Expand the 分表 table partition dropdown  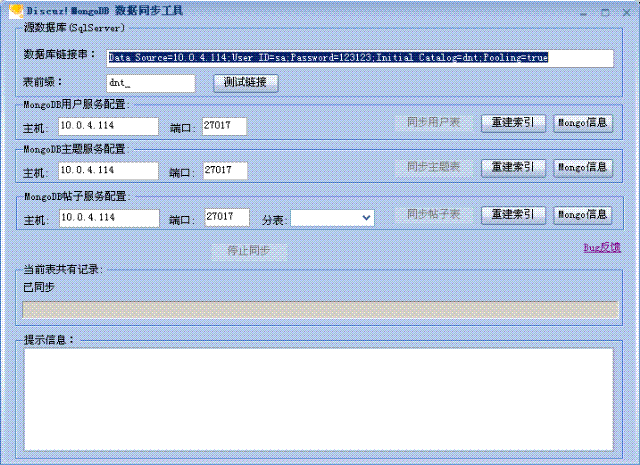pyautogui.click(x=366, y=218)
